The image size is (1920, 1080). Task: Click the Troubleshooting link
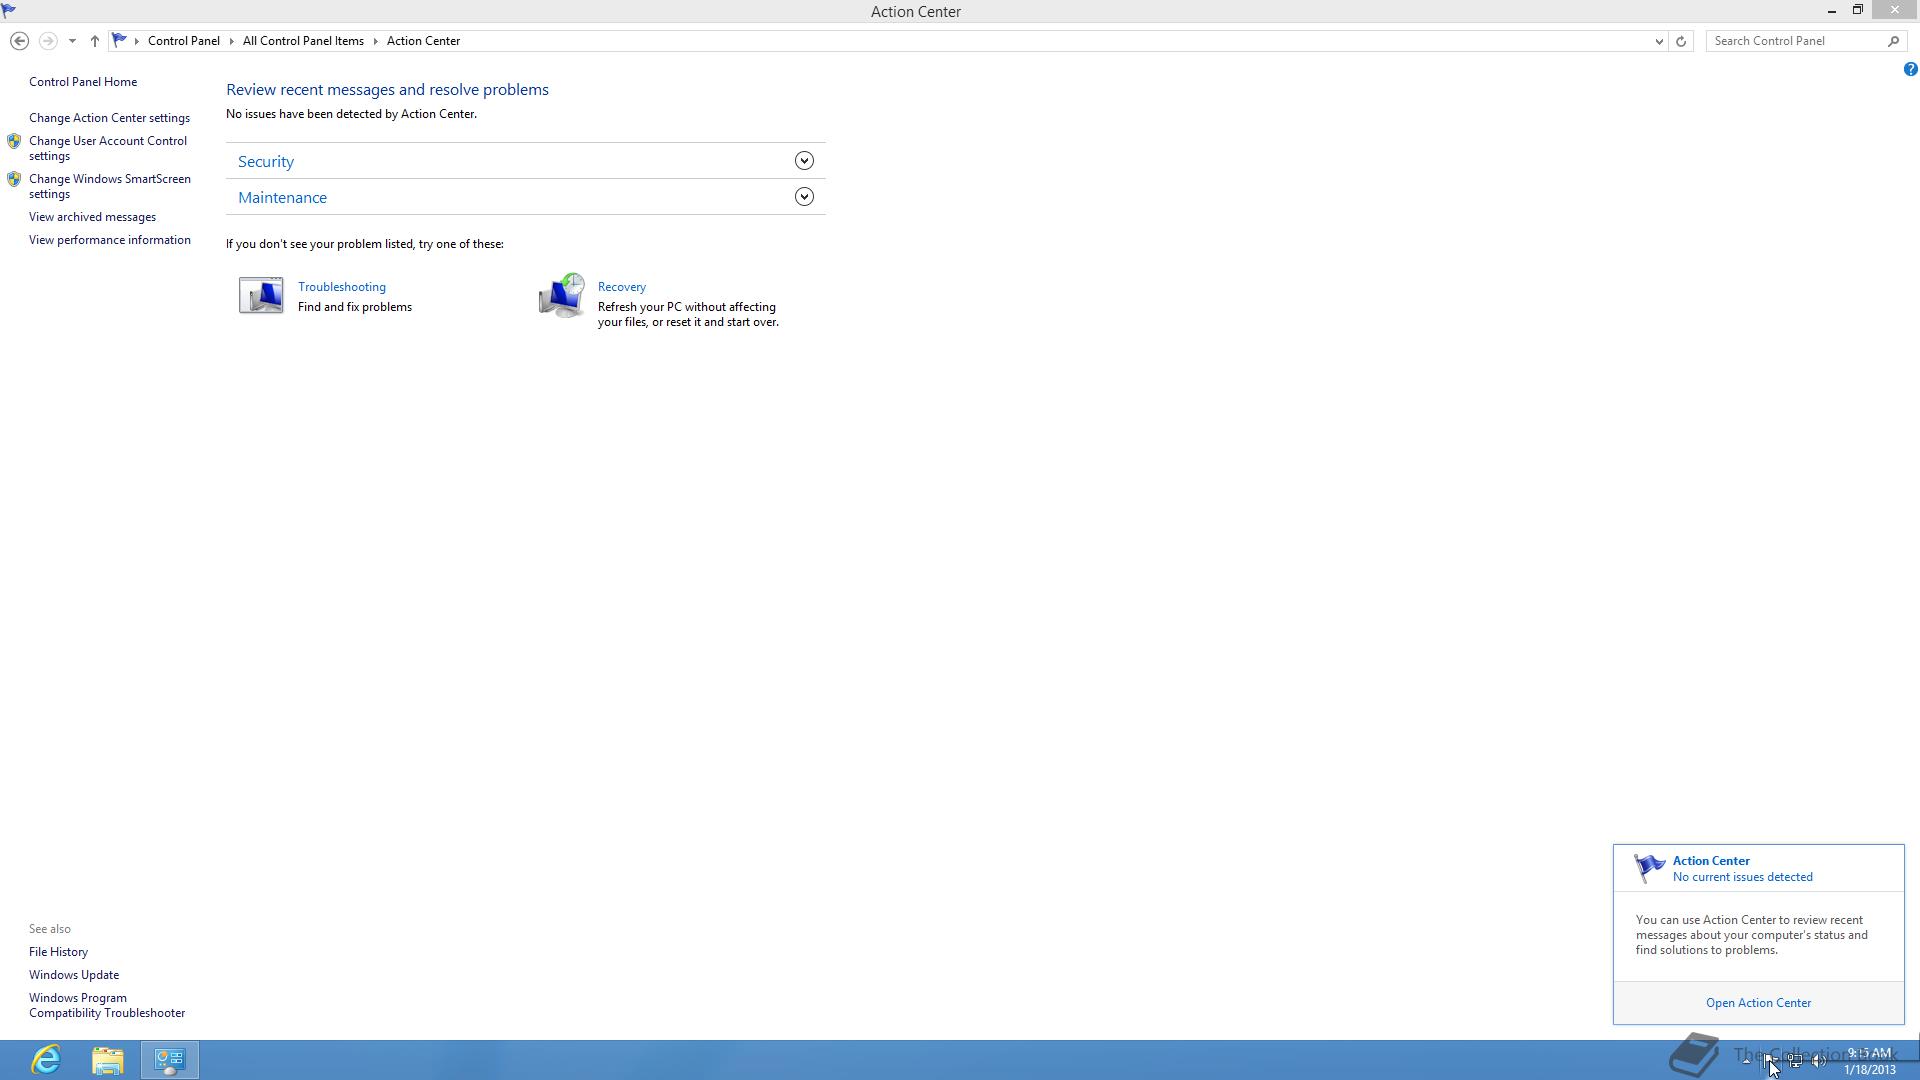click(x=342, y=287)
